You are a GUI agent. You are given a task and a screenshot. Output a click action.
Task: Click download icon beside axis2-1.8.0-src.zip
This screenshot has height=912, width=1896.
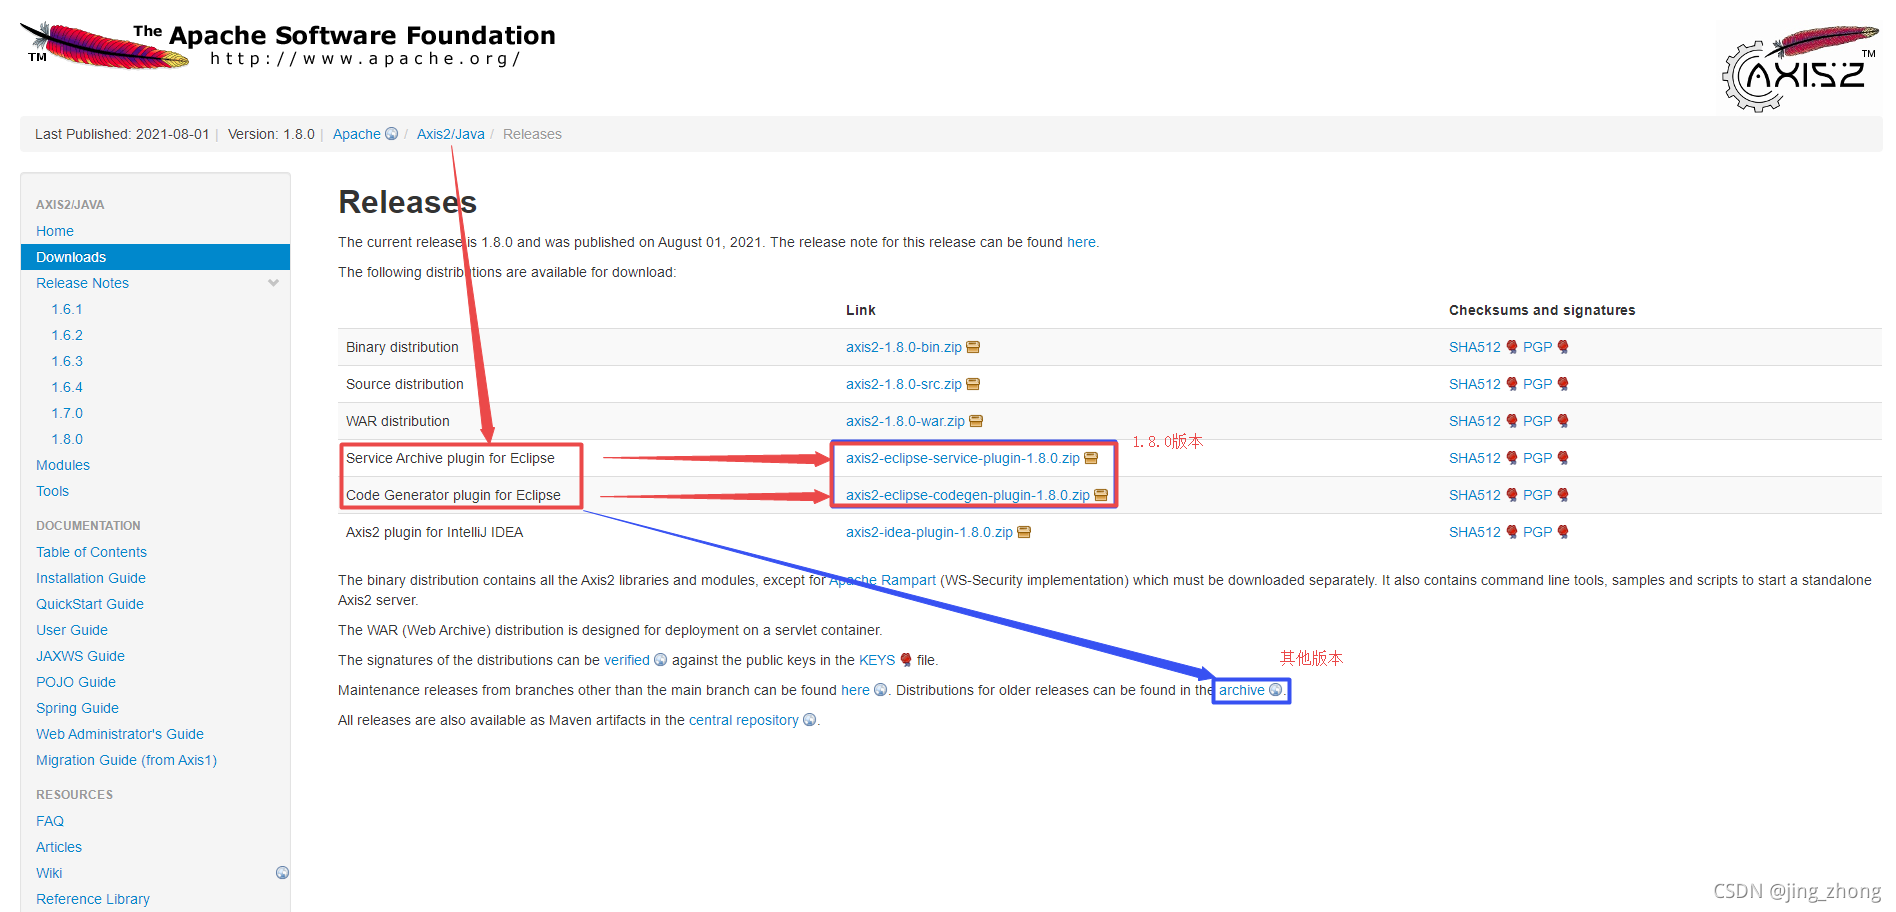(973, 384)
